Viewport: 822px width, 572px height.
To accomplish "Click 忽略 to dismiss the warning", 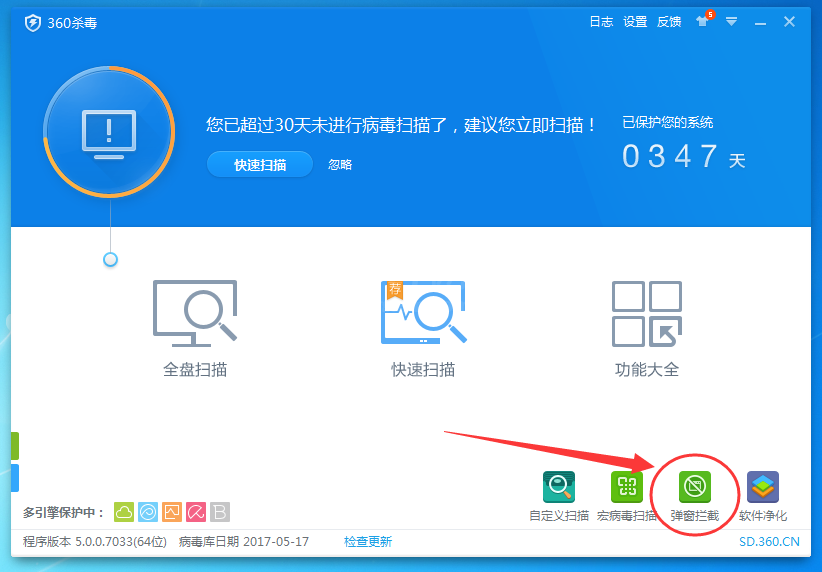I will click(340, 165).
